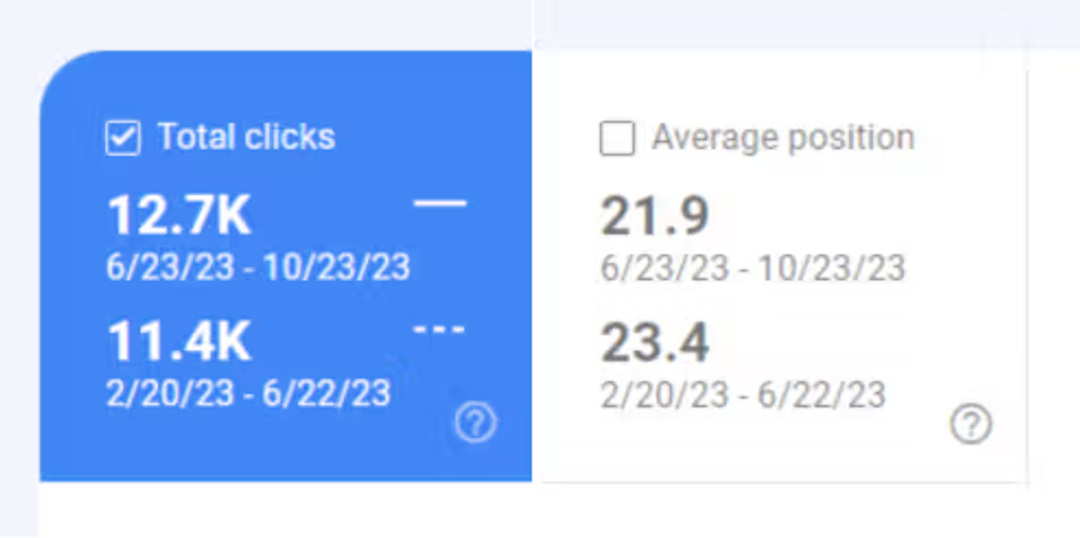The height and width of the screenshot is (538, 1080).
Task: Click empty panel right of Average position
Action: pos(1054,276)
